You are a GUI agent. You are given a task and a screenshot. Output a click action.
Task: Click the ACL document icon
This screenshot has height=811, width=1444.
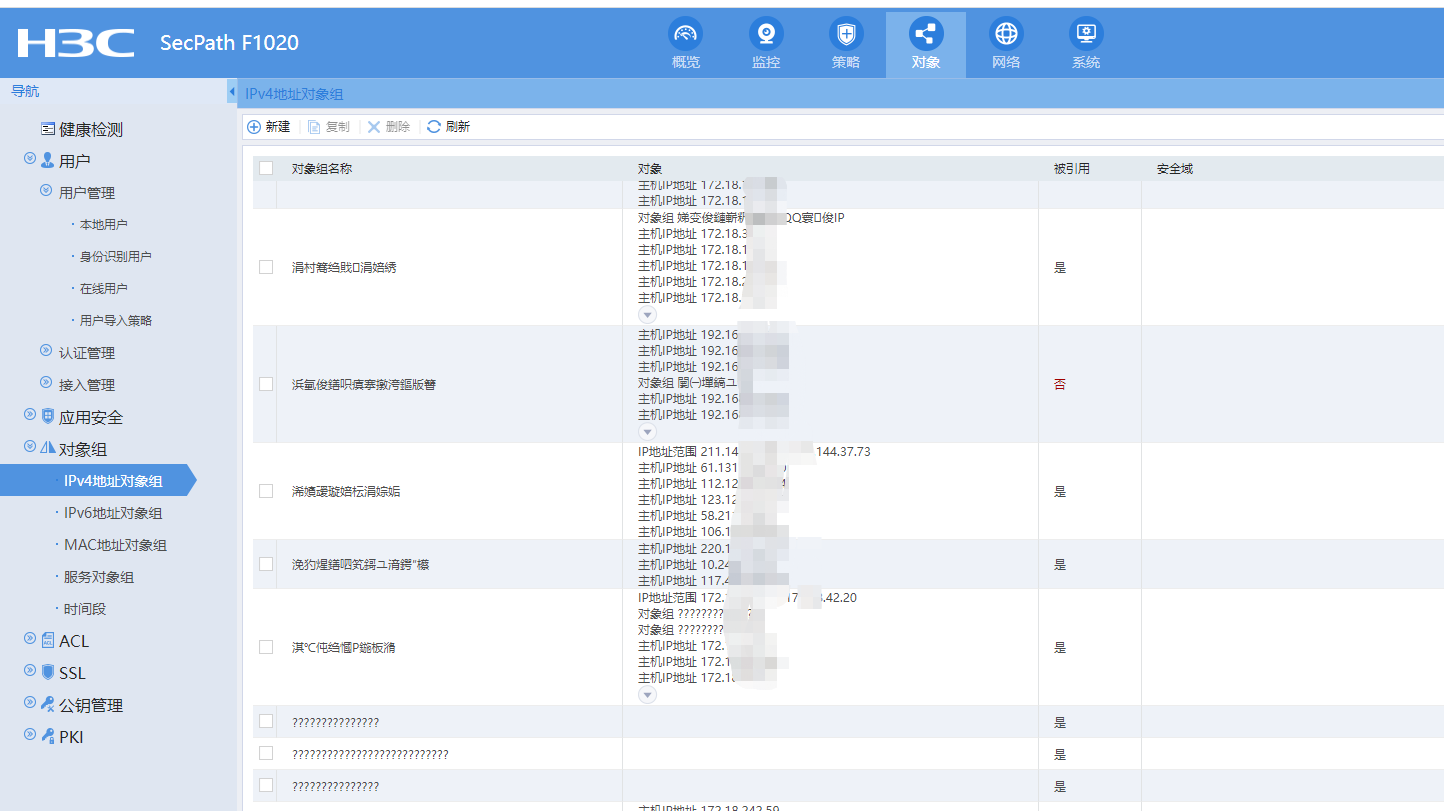pyautogui.click(x=48, y=640)
